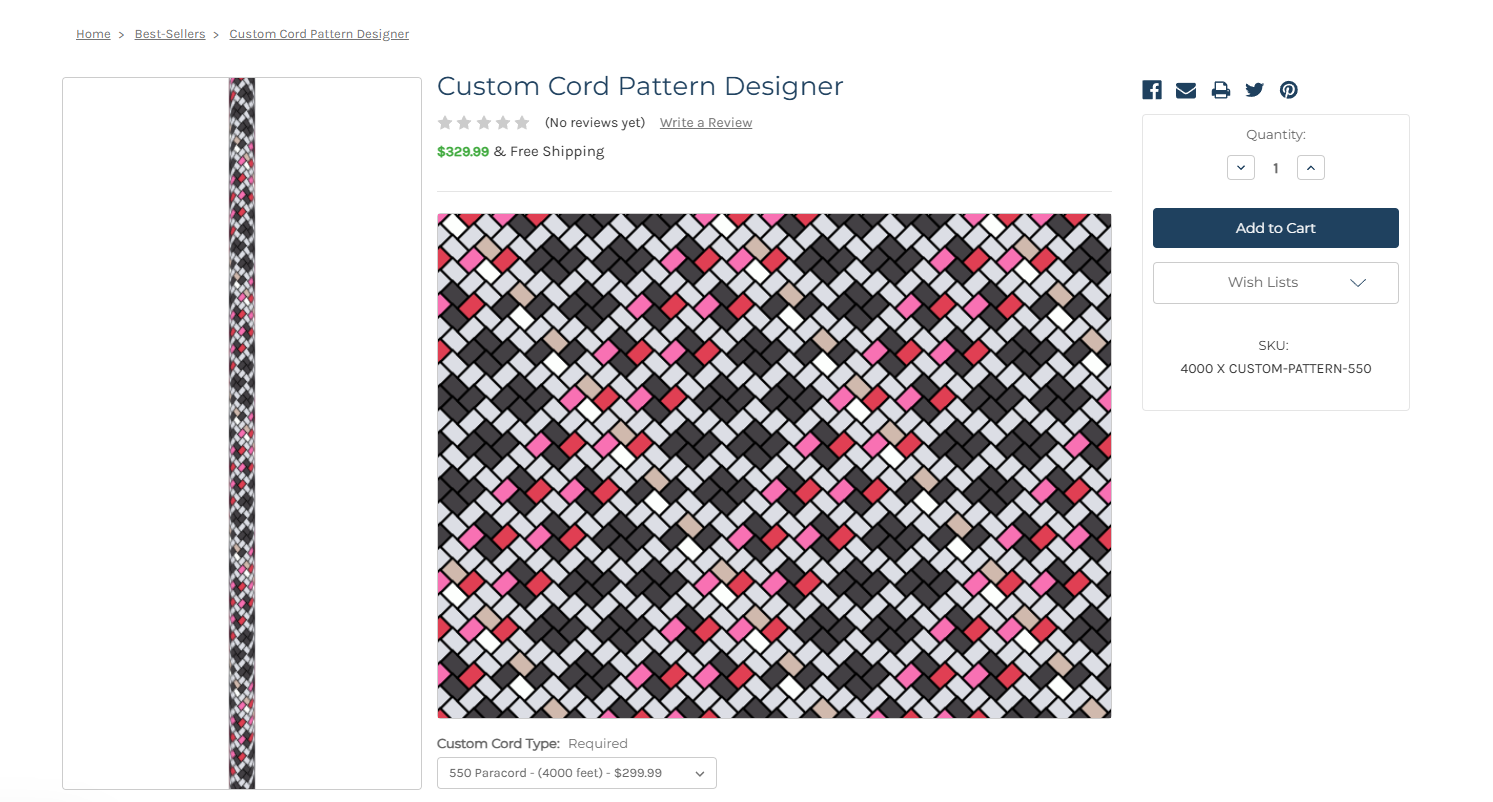Viewport: 1493px width, 802px height.
Task: Click the Custom Cord Pattern Designer breadcrumb
Action: pos(319,34)
